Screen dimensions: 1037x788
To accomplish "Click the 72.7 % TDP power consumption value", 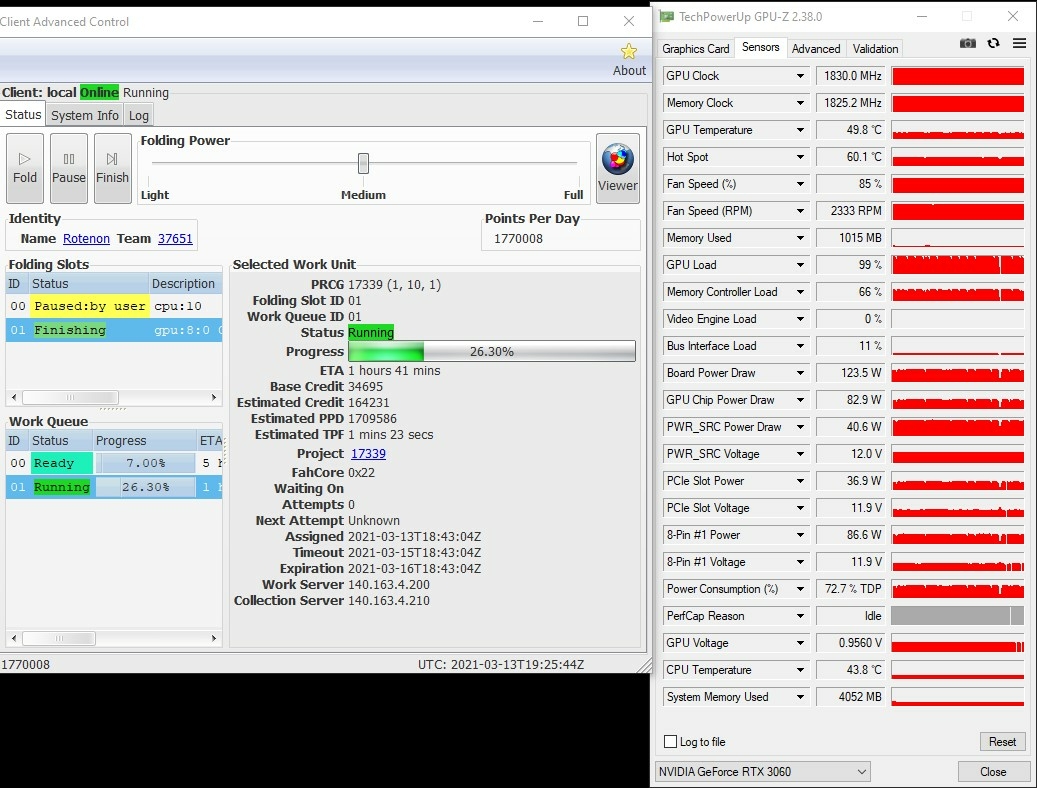I will tap(851, 589).
